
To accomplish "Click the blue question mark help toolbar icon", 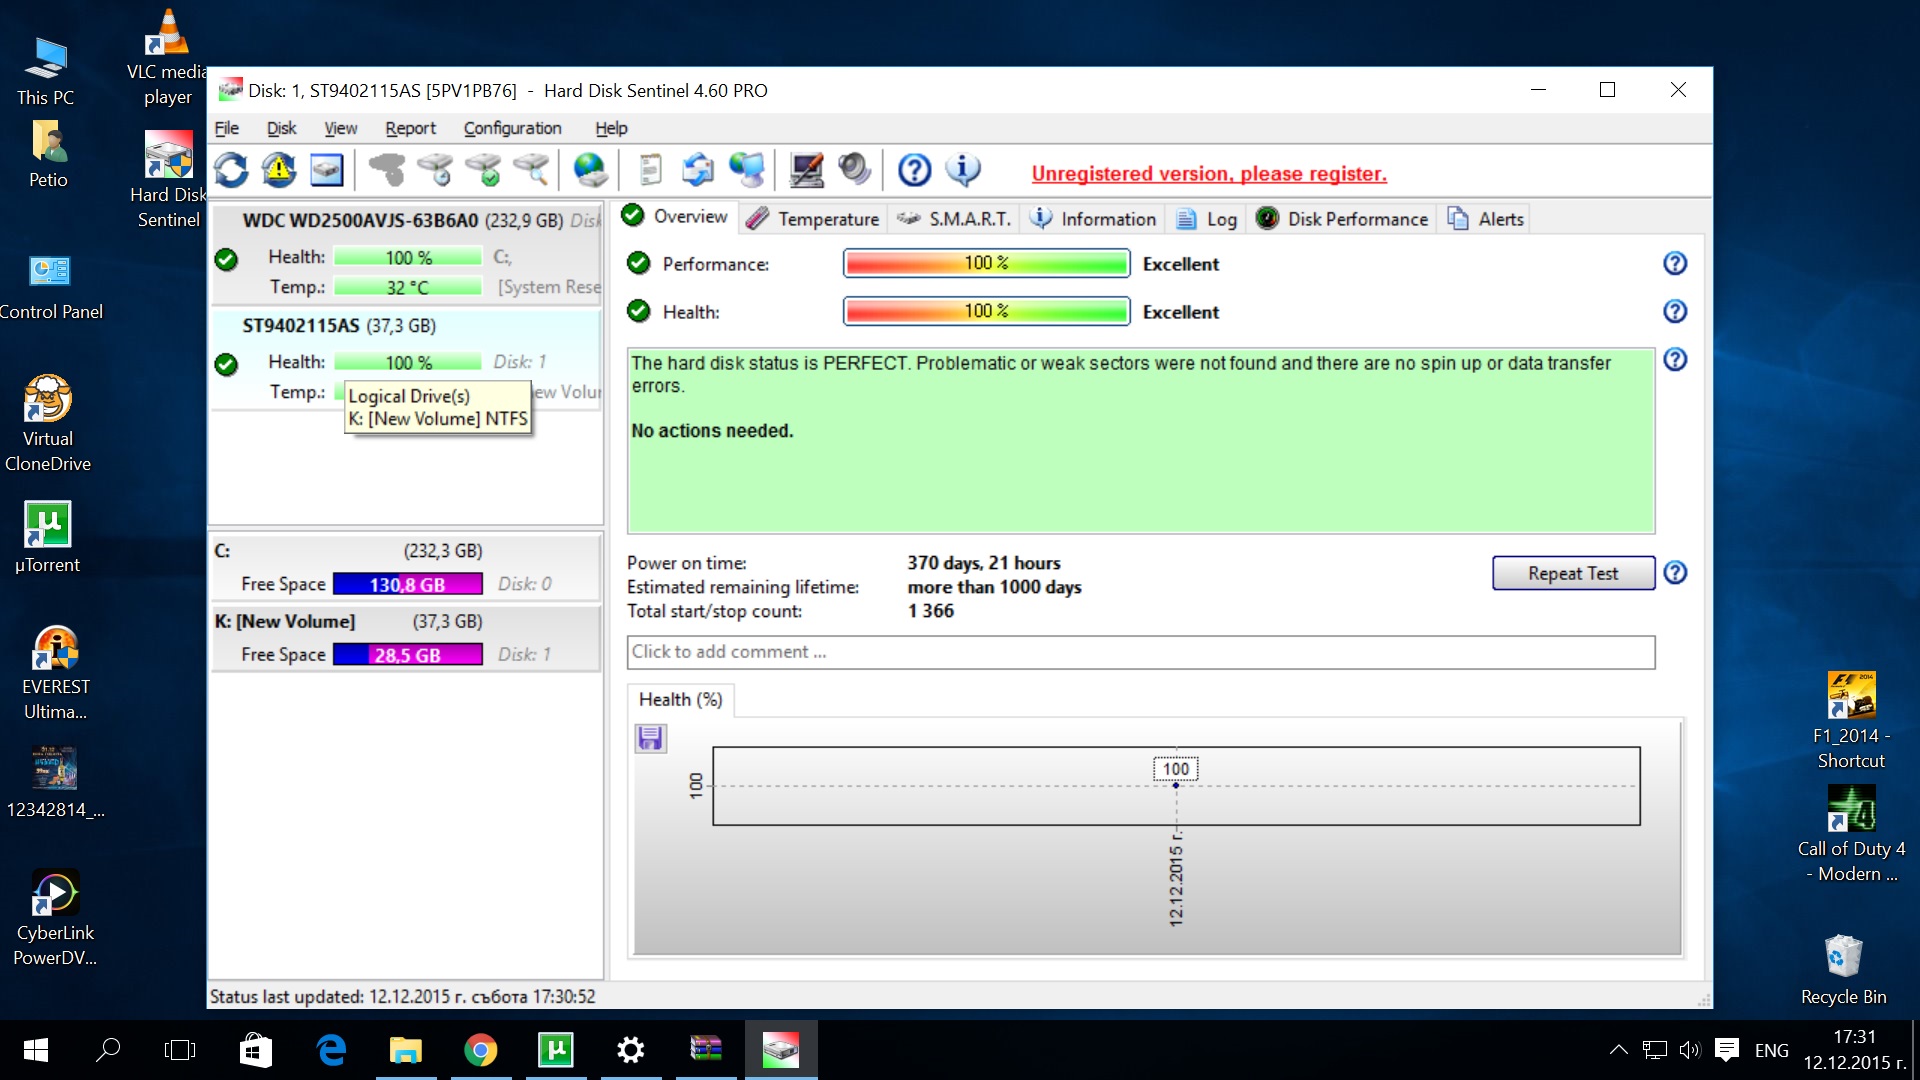I will 914,170.
